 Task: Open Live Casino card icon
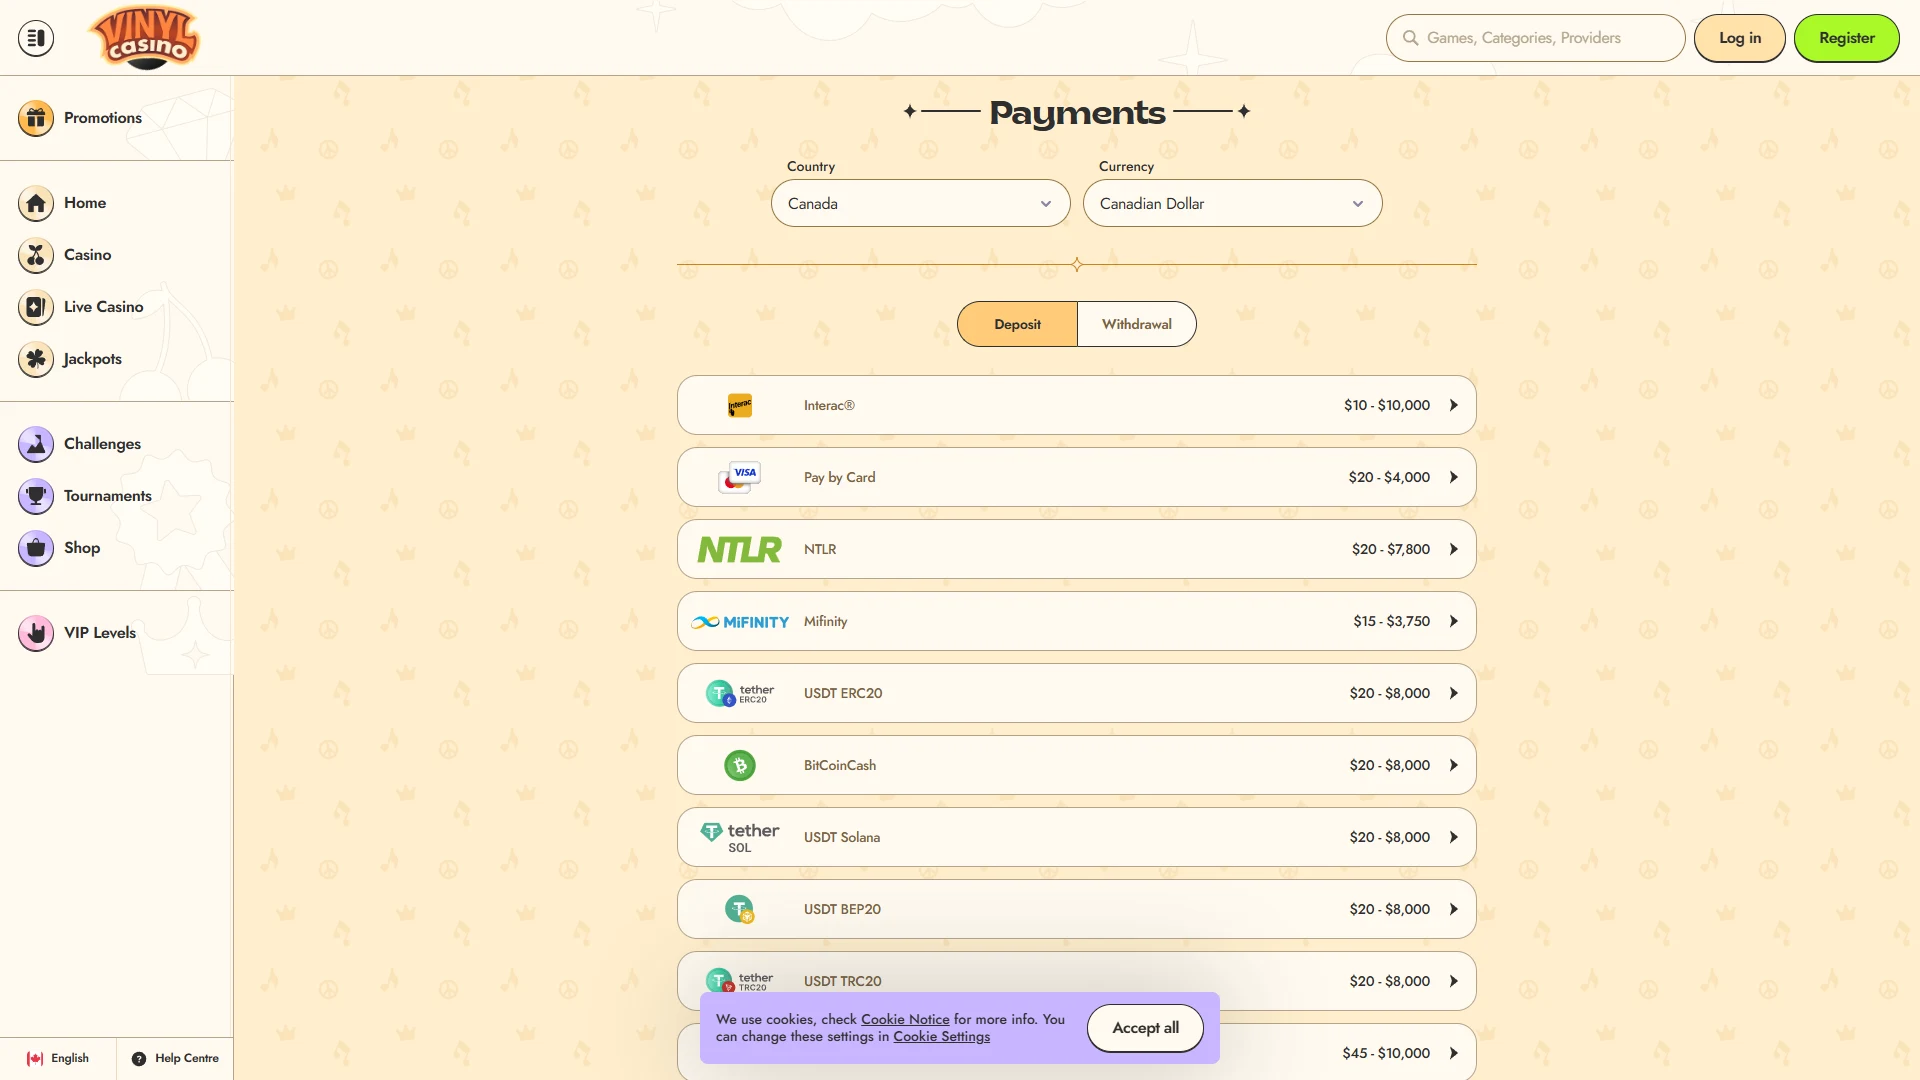[x=36, y=307]
